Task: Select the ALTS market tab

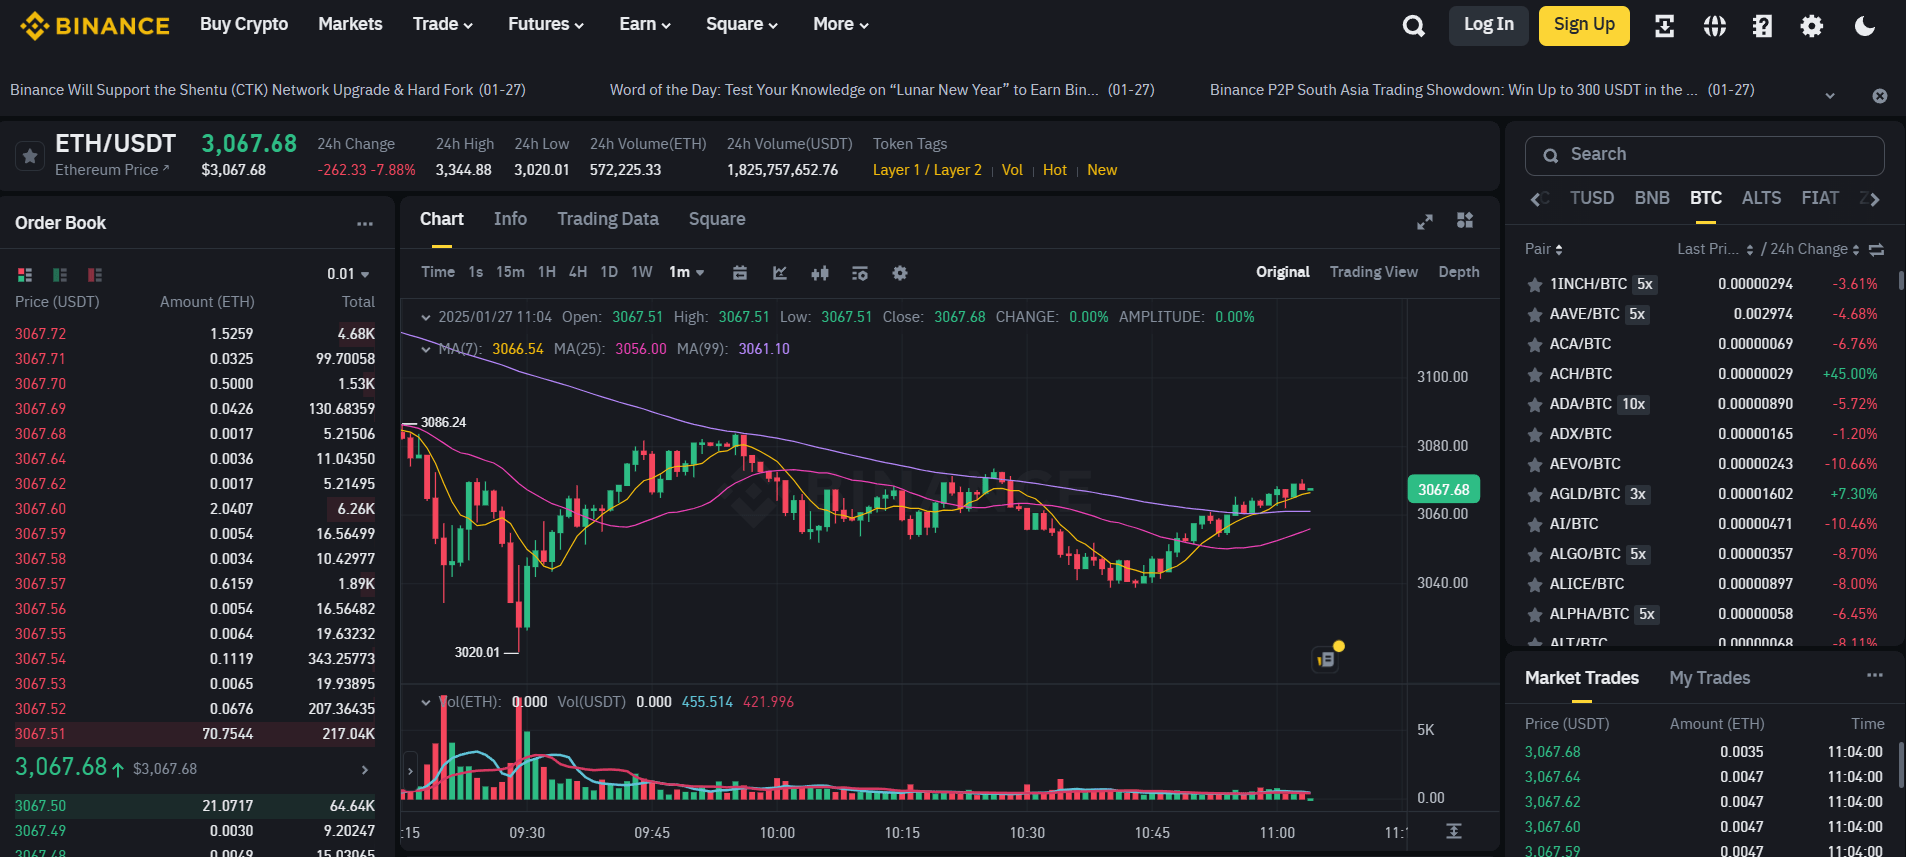Action: [x=1761, y=198]
